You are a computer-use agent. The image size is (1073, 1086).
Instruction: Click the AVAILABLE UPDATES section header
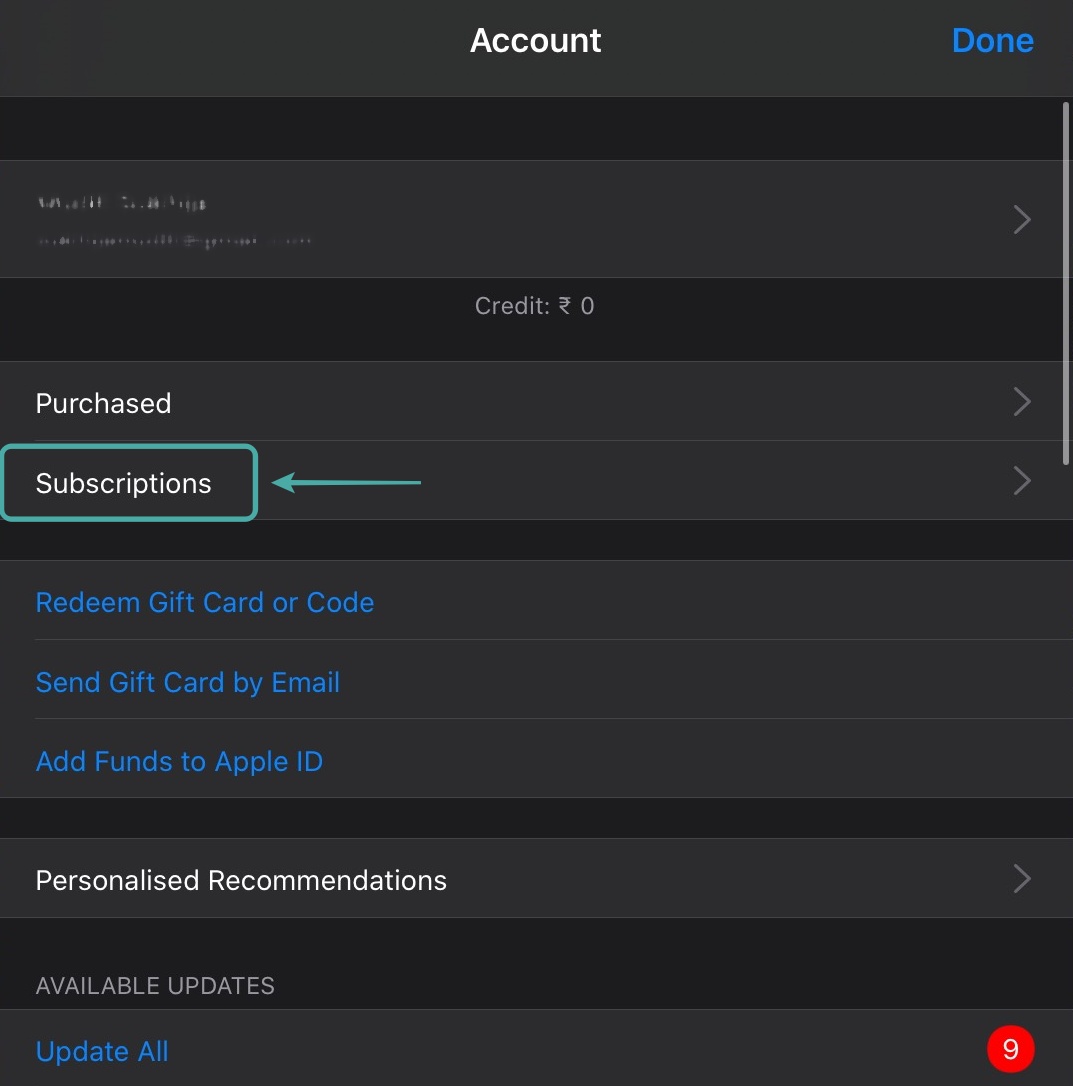(x=155, y=986)
